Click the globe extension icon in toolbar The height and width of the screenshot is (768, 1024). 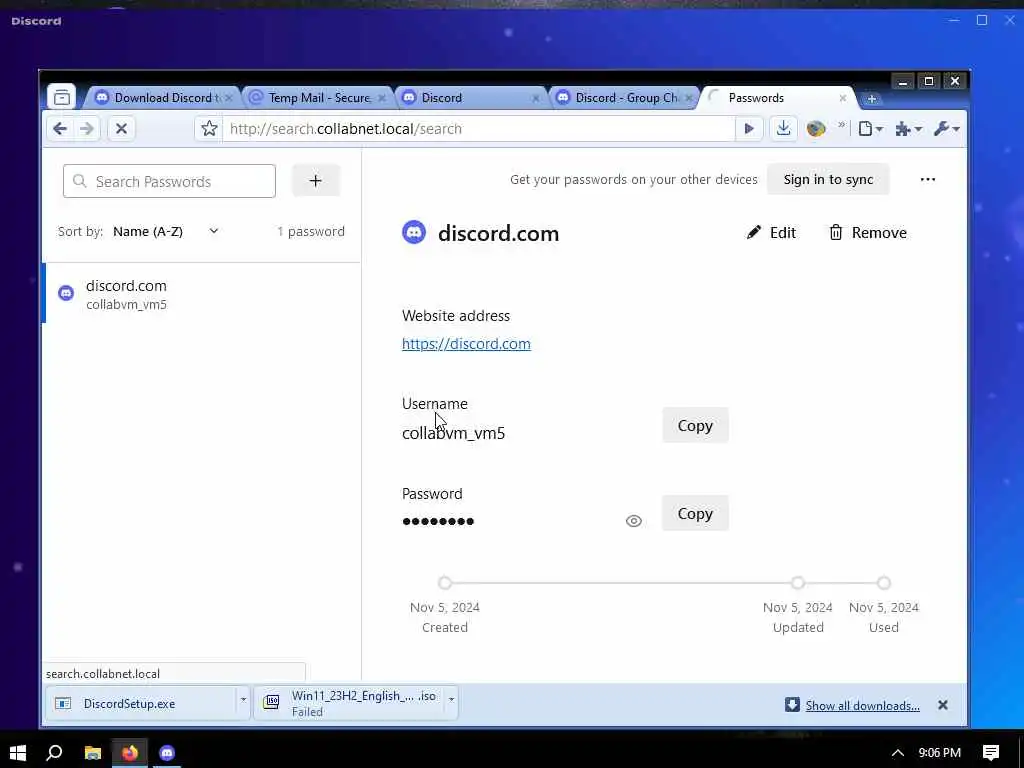[816, 129]
